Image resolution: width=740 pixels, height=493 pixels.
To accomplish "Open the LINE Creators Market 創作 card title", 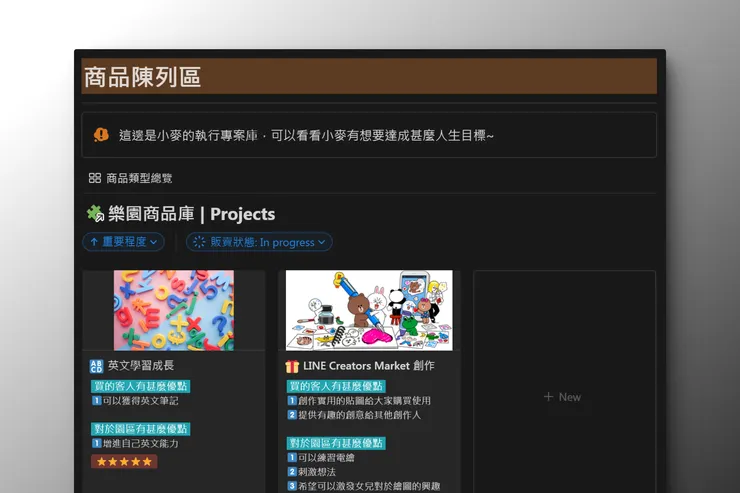I will click(369, 366).
